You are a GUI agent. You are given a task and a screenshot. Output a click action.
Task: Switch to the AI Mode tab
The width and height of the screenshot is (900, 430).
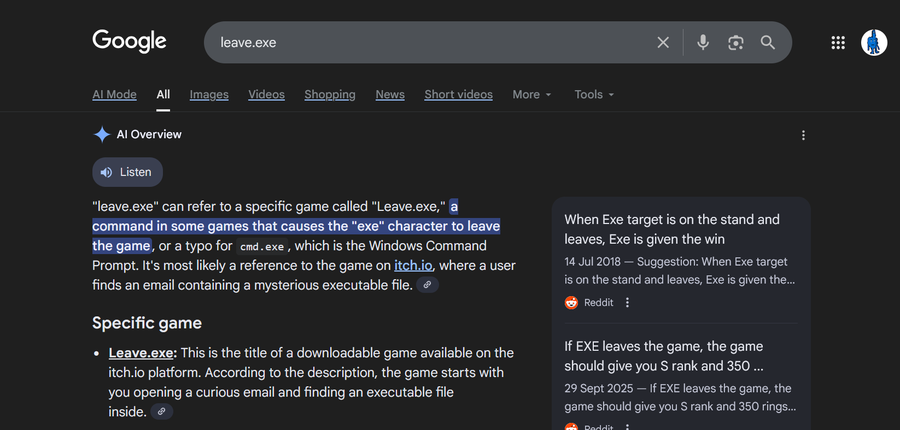[114, 94]
